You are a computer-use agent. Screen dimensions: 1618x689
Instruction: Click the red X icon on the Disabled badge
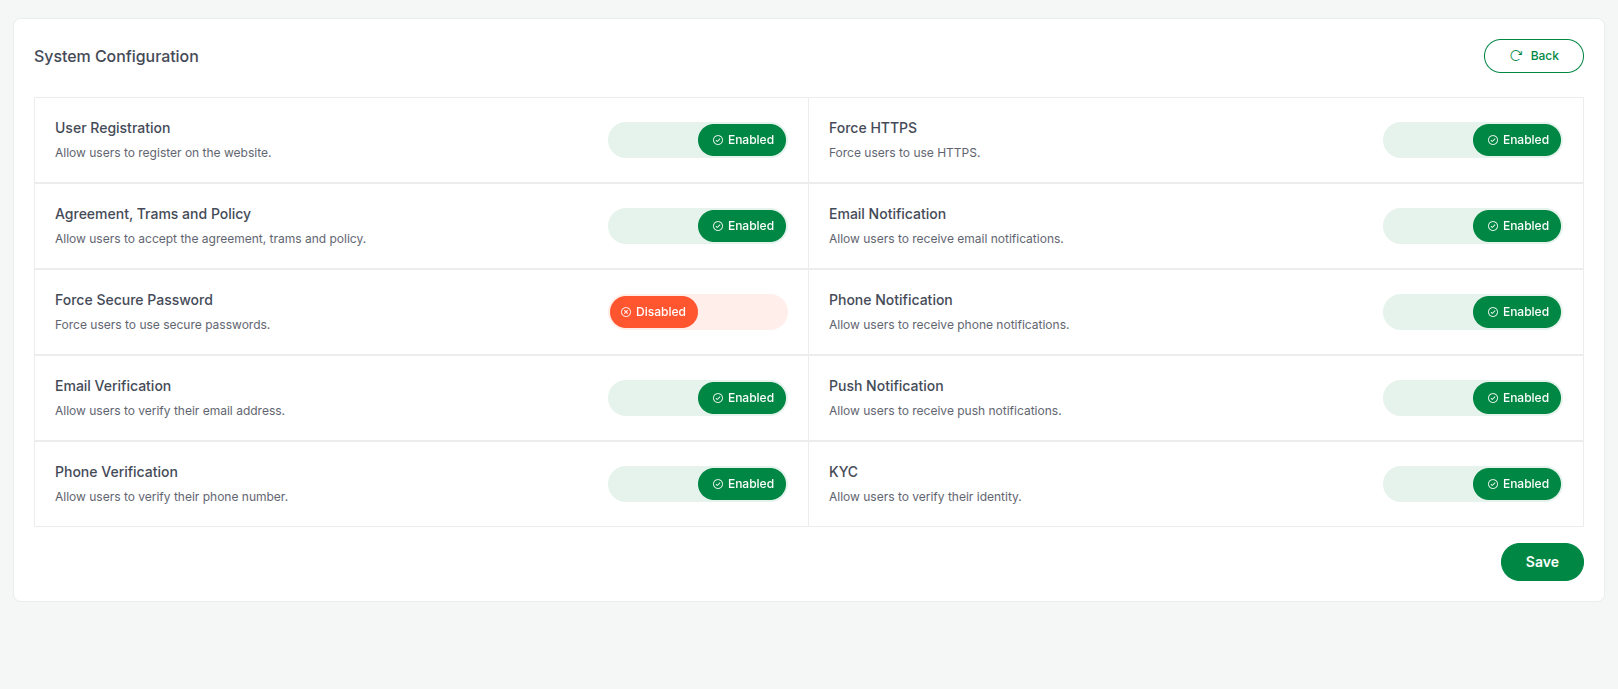coord(626,312)
